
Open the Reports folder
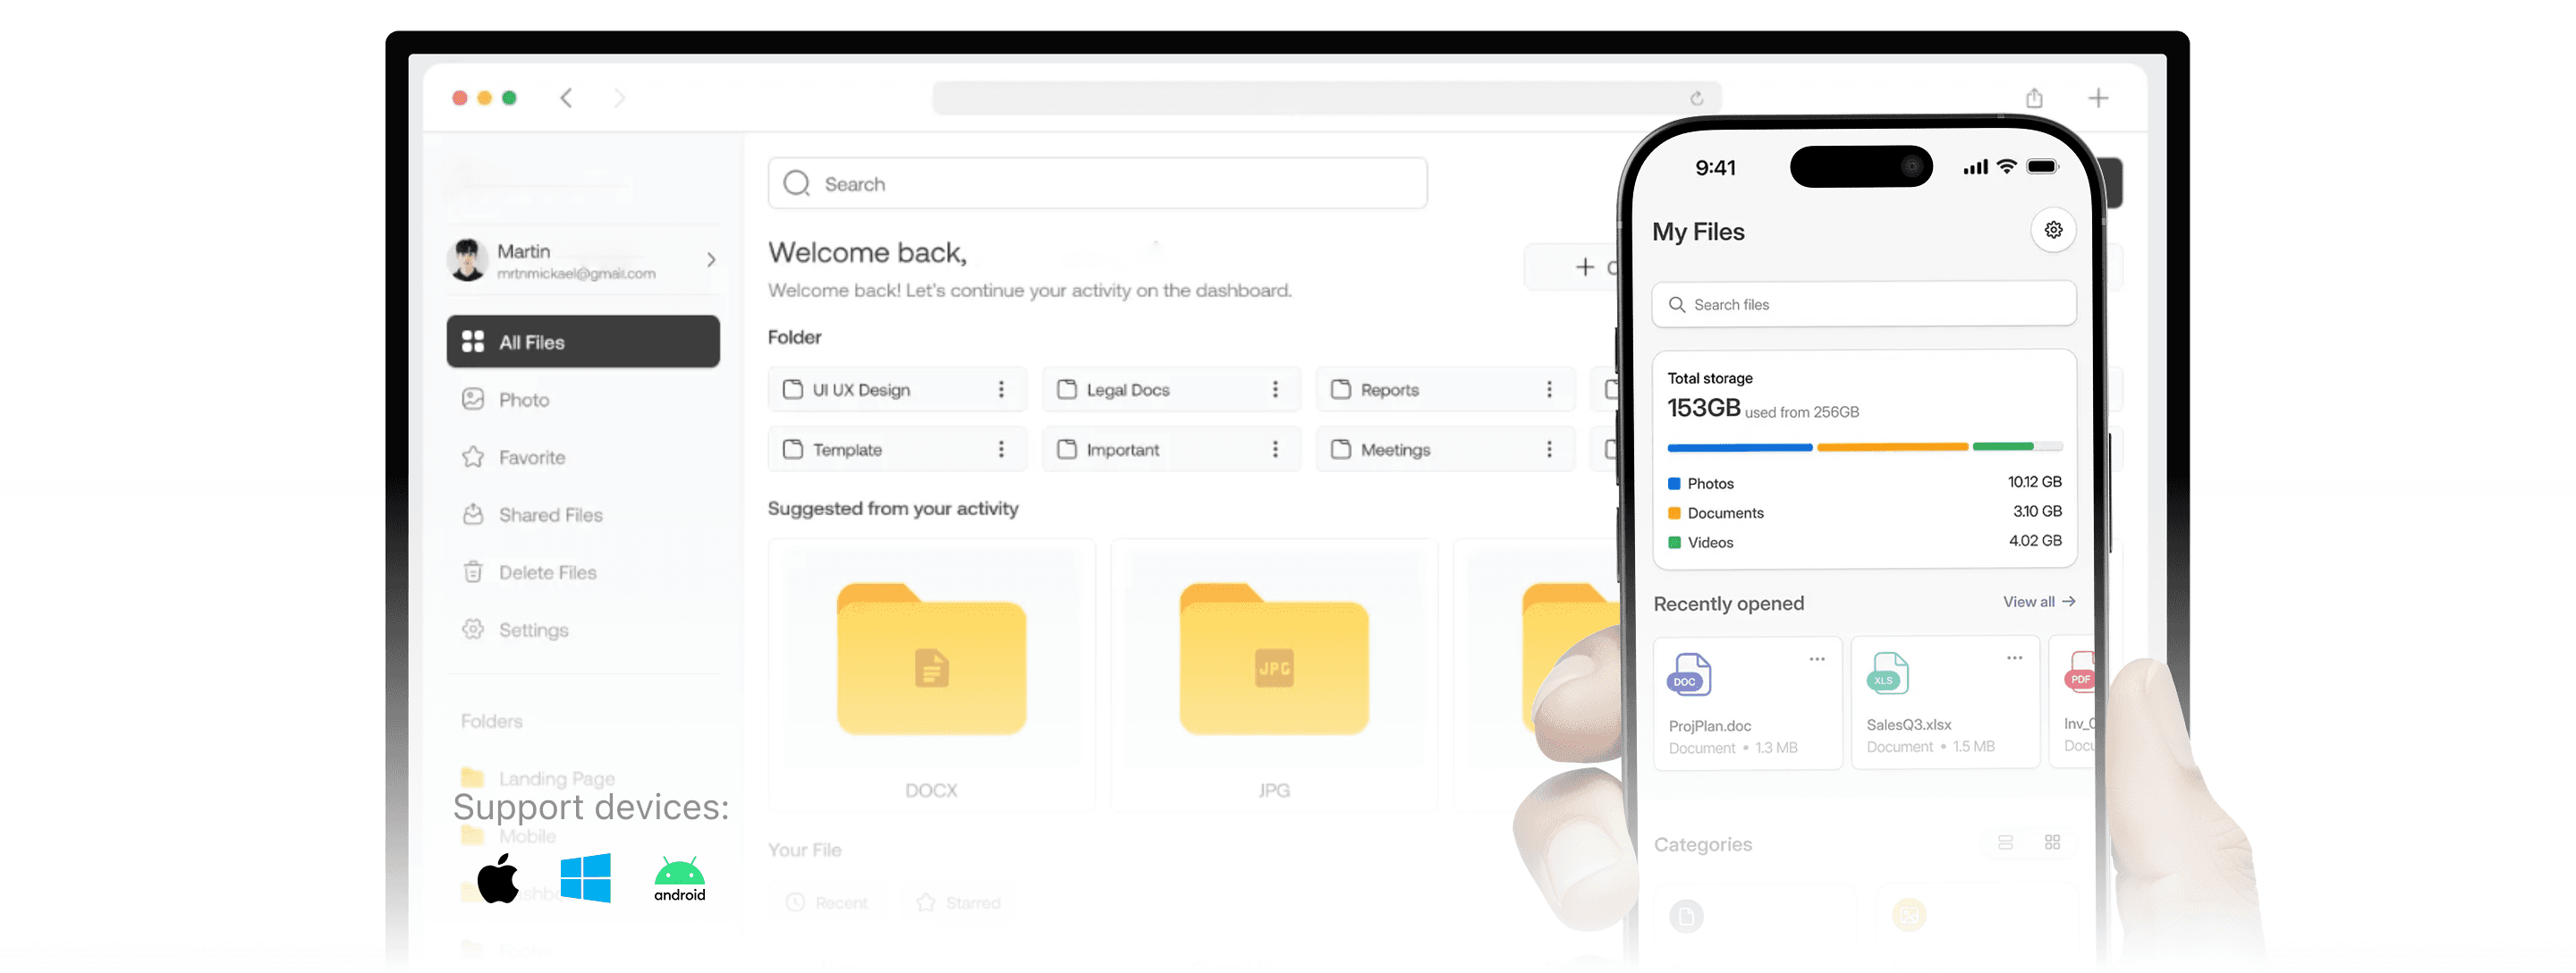(1389, 390)
